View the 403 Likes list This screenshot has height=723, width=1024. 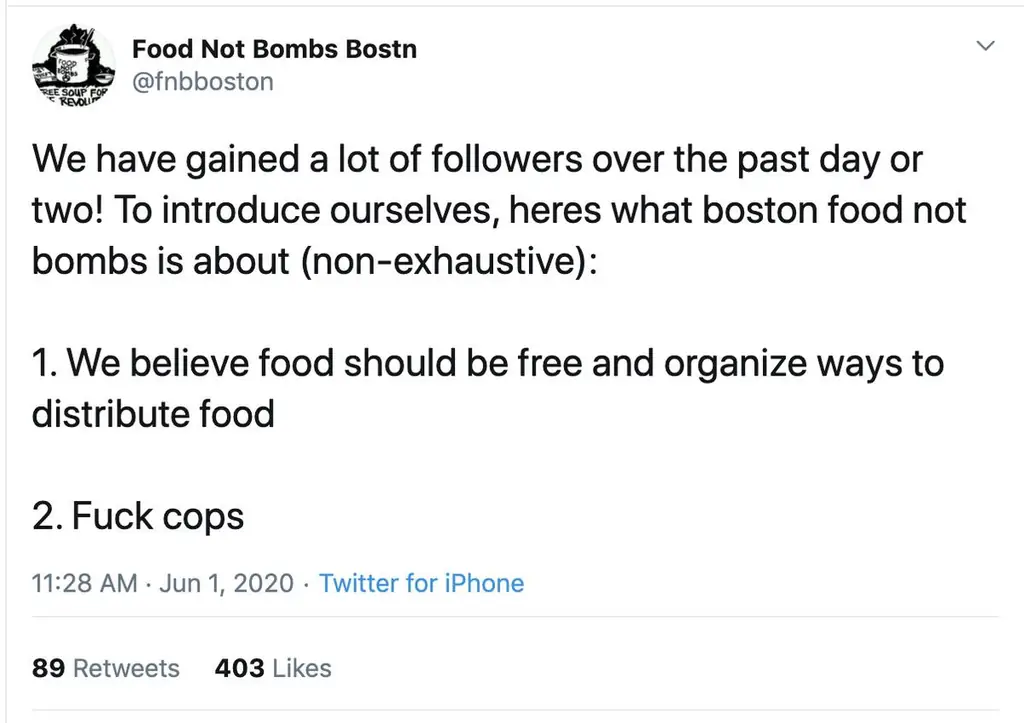point(273,668)
